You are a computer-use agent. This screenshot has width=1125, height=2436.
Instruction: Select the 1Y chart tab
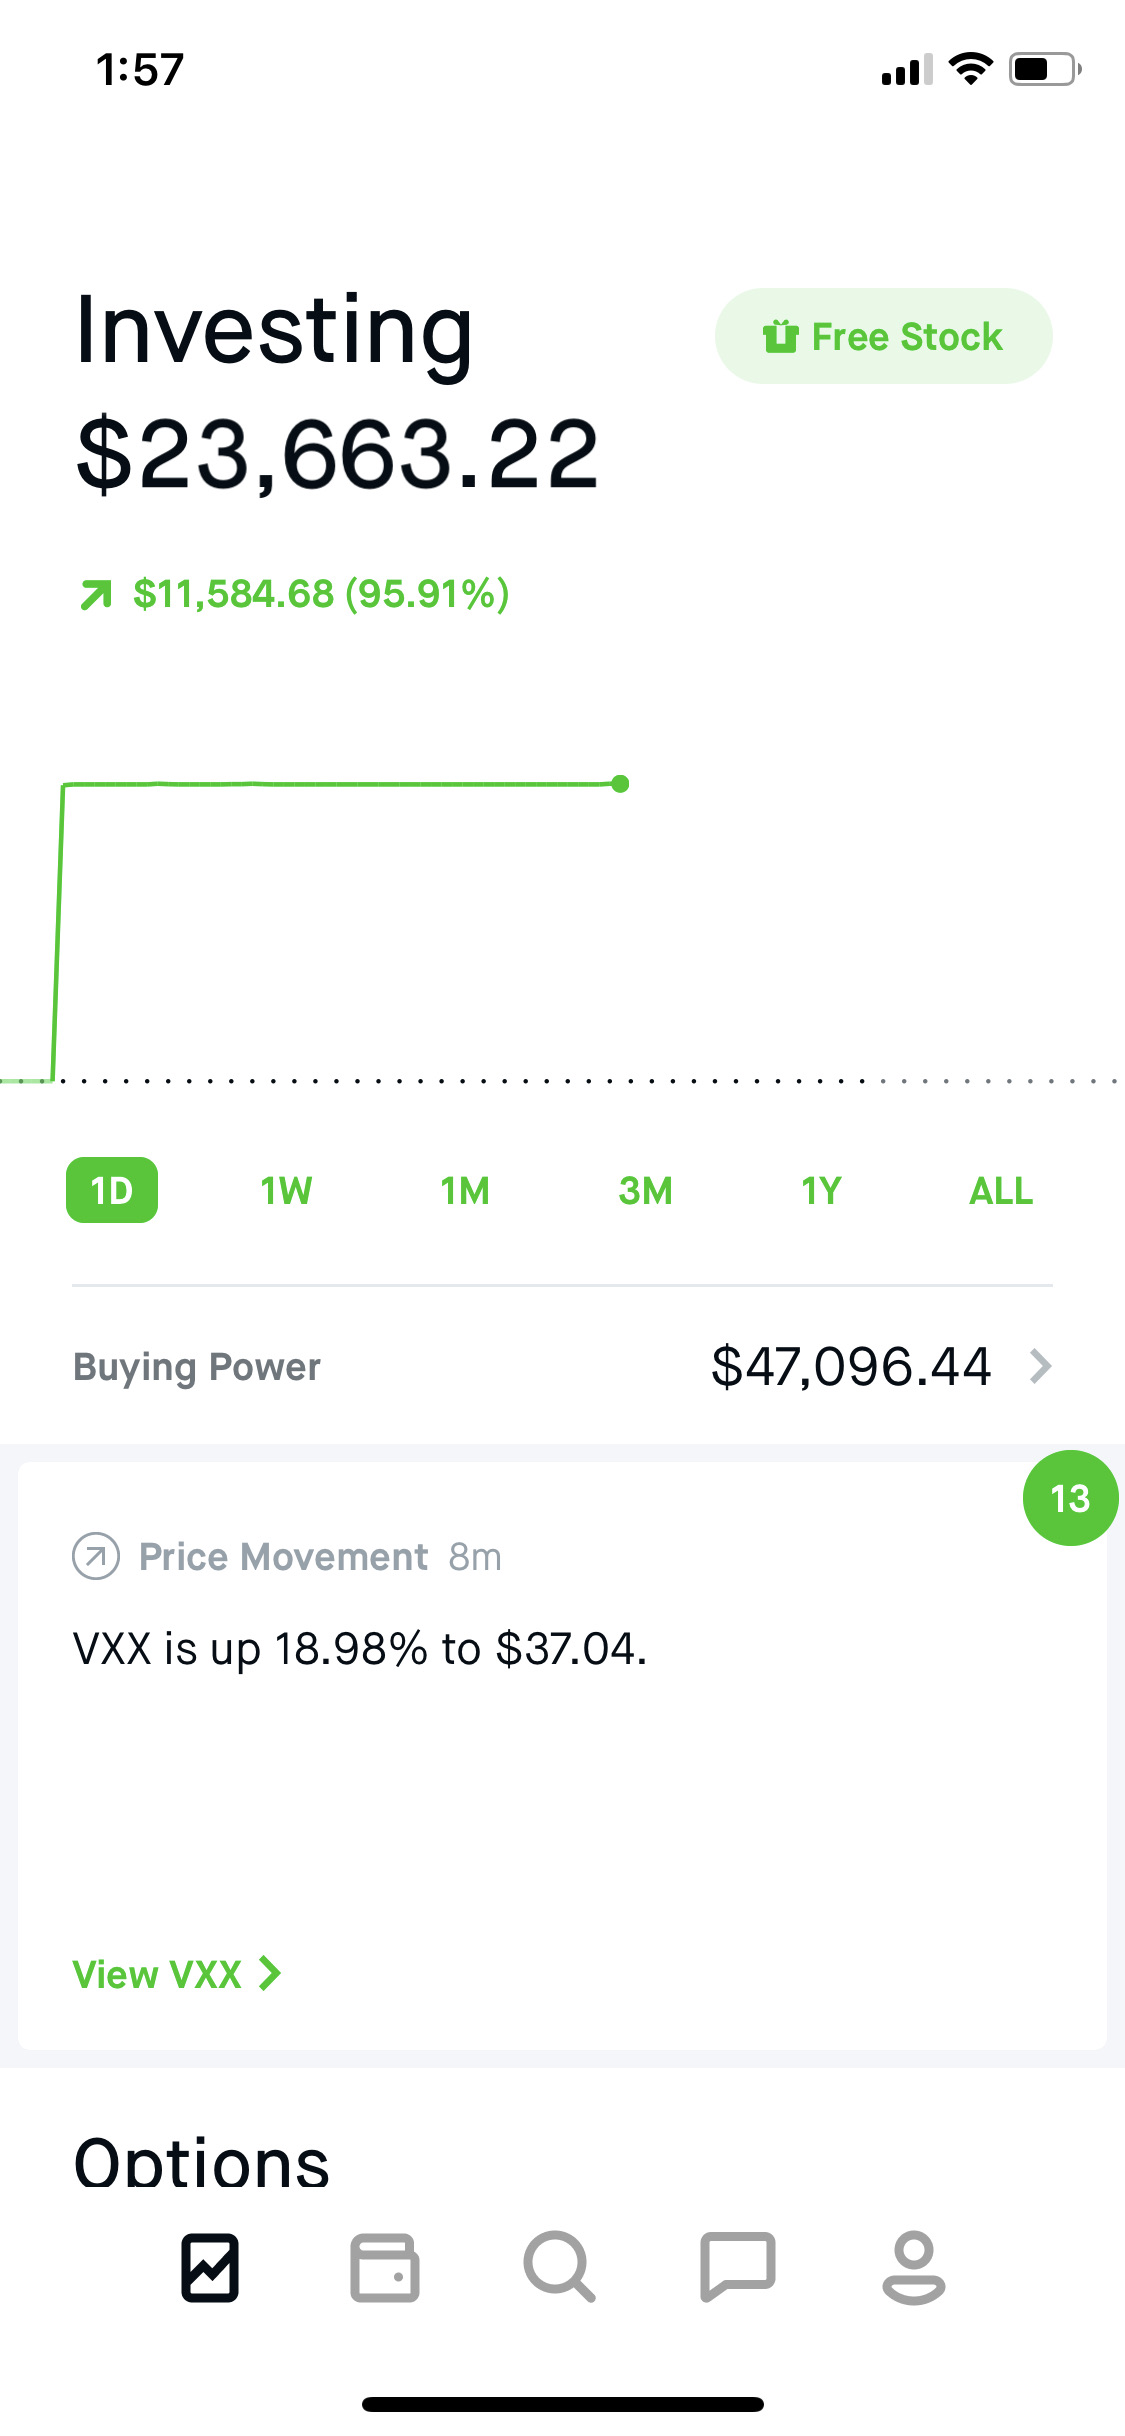click(821, 1190)
